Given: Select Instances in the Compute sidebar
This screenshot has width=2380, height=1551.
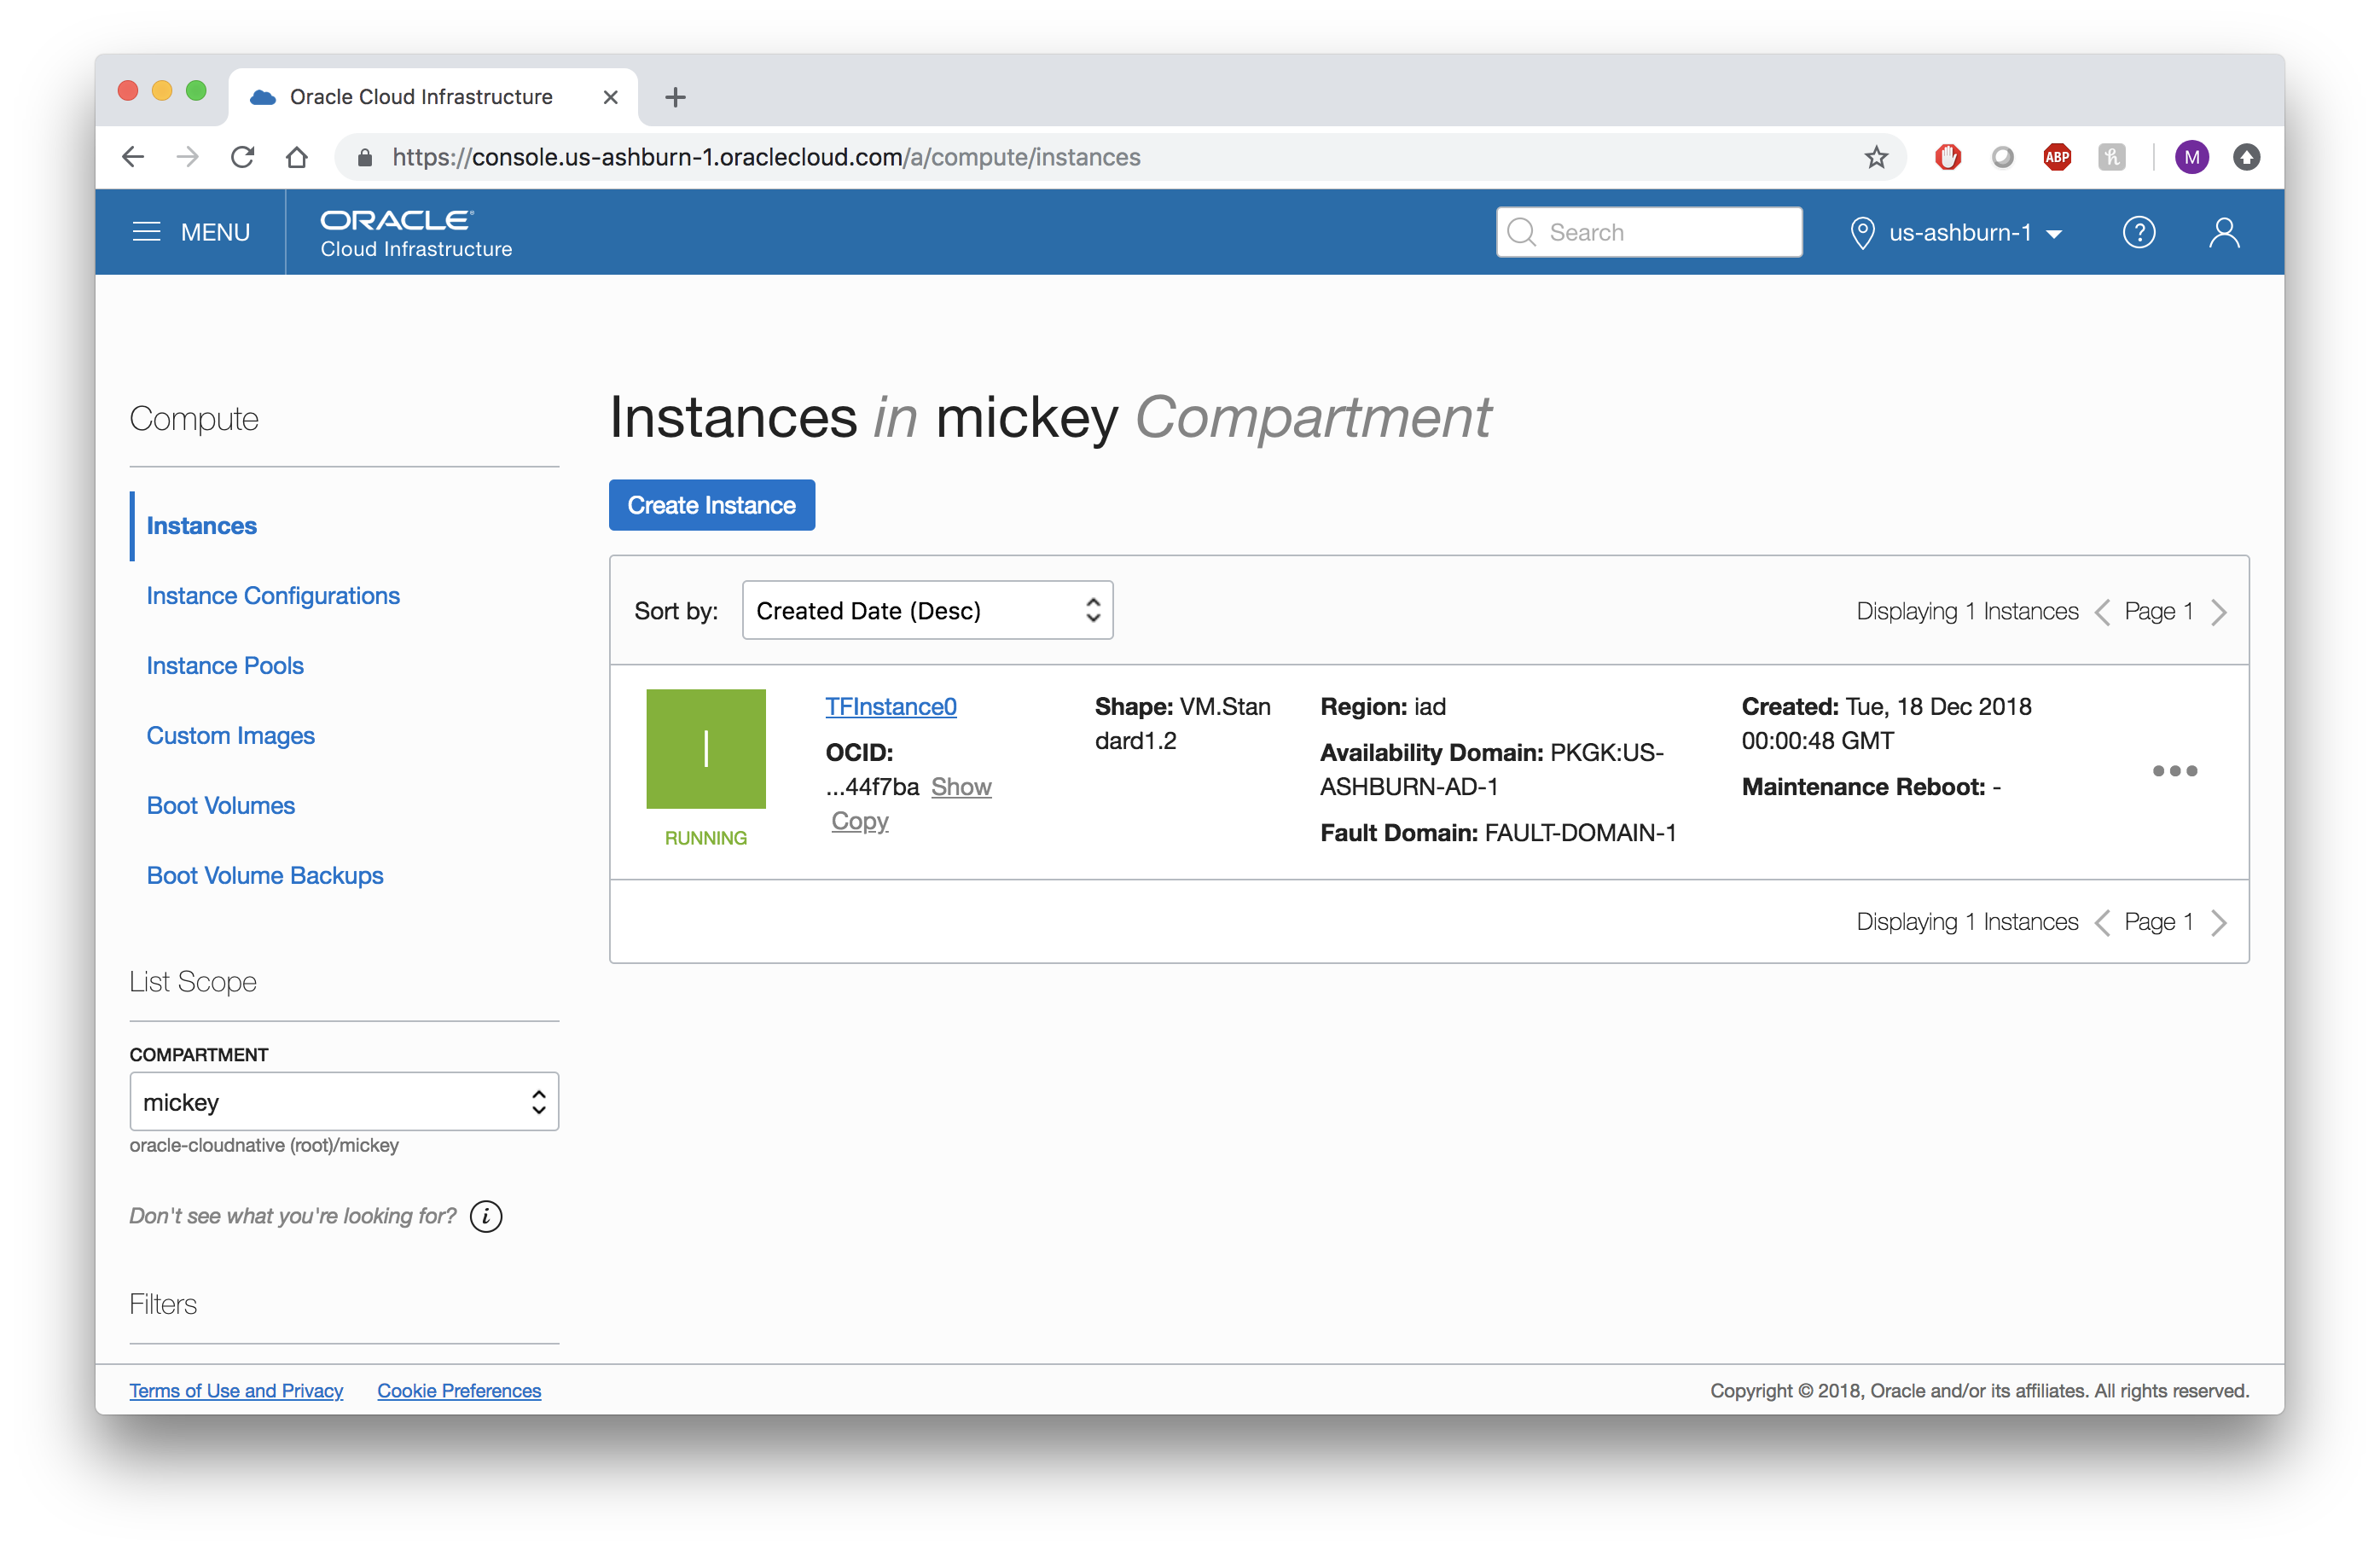Looking at the screenshot, I should pos(201,526).
